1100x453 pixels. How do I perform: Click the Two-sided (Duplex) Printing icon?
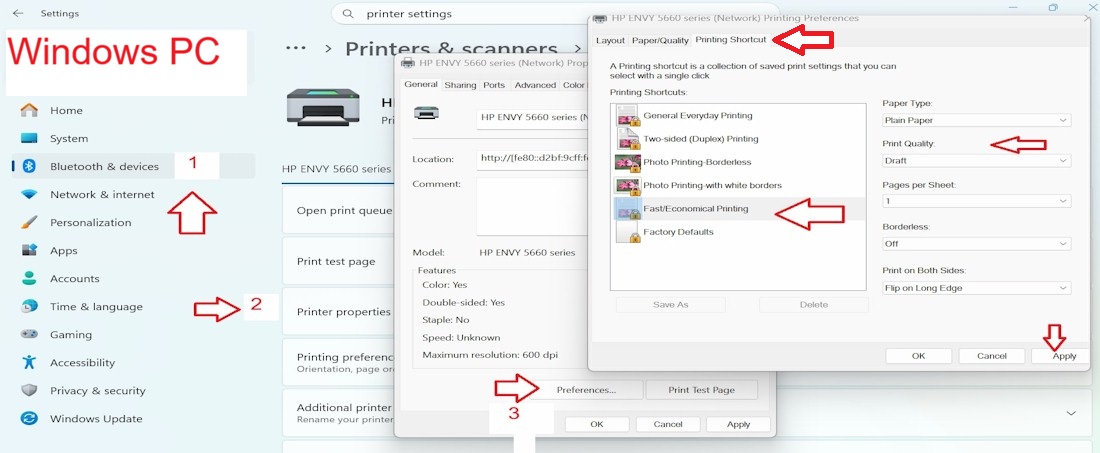click(626, 138)
